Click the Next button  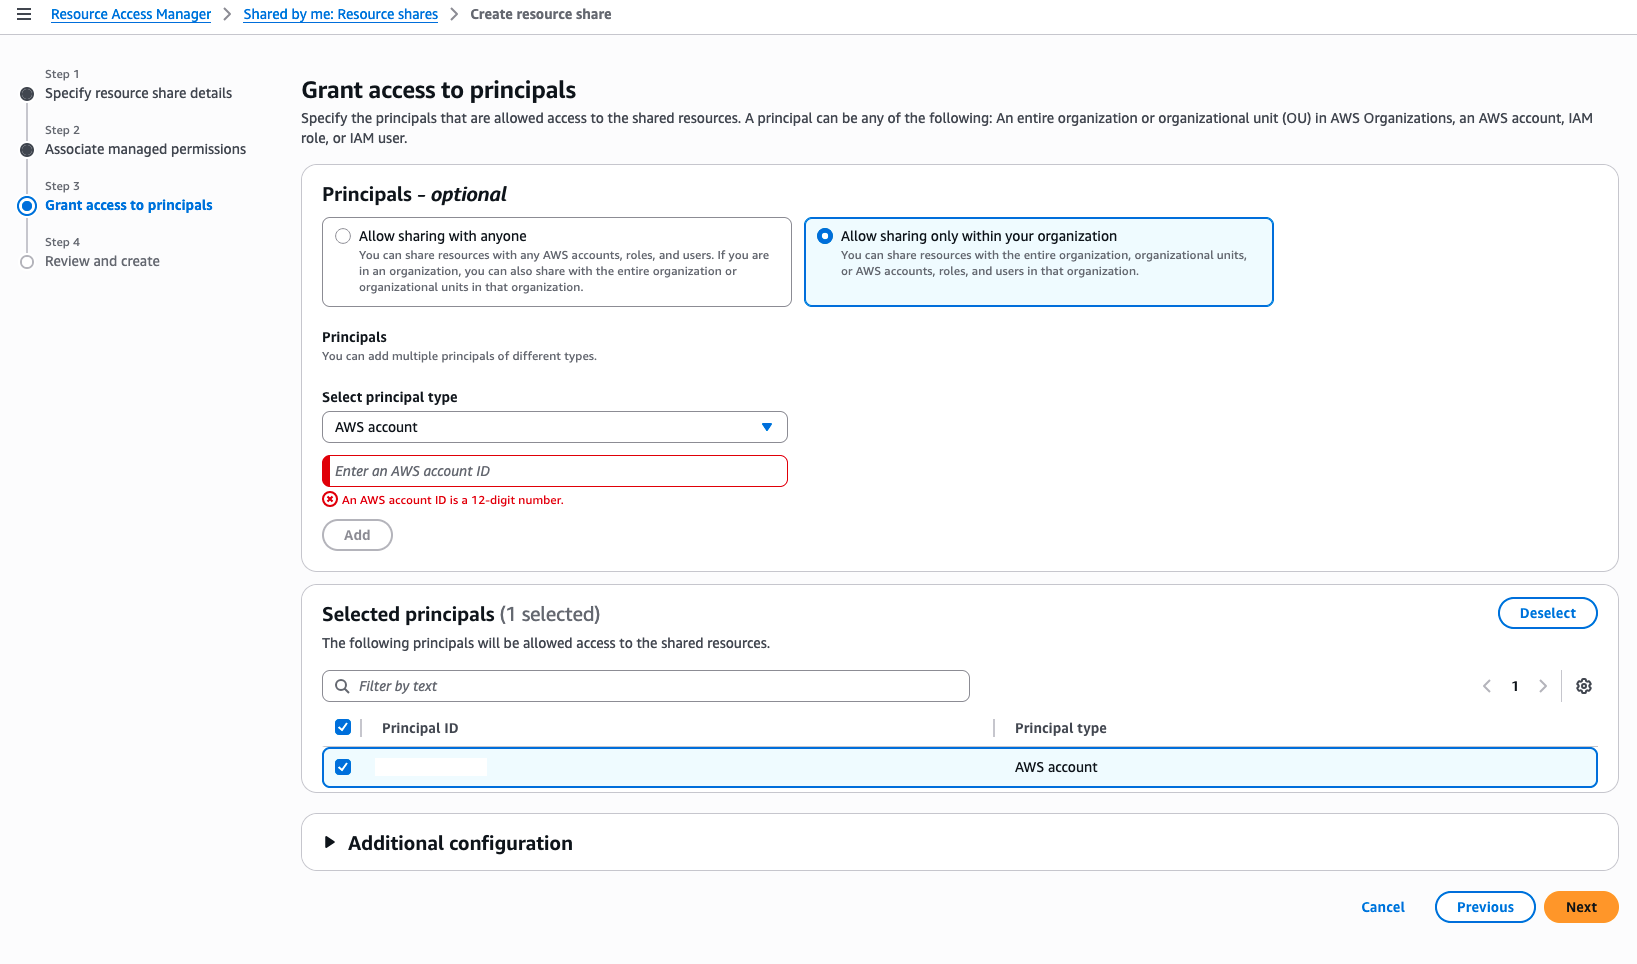[1580, 907]
